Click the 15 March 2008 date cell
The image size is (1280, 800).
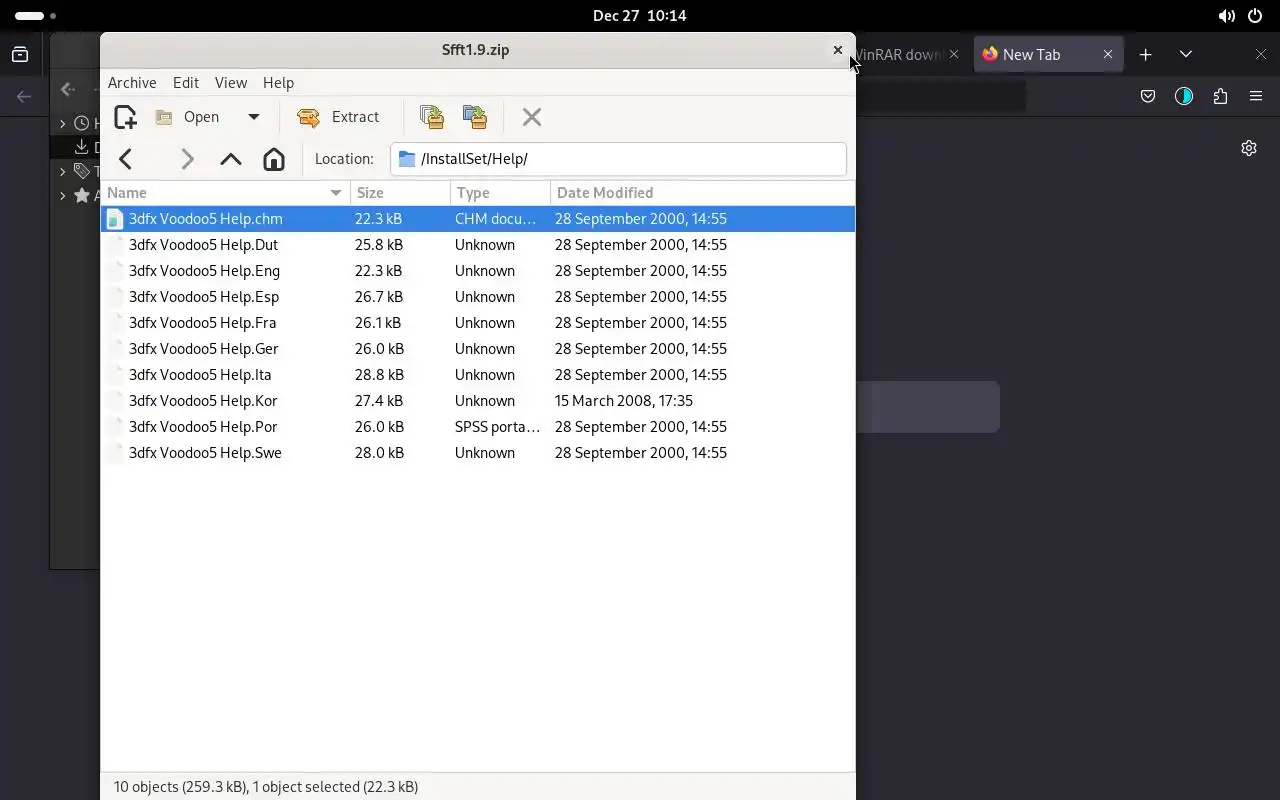click(x=624, y=401)
